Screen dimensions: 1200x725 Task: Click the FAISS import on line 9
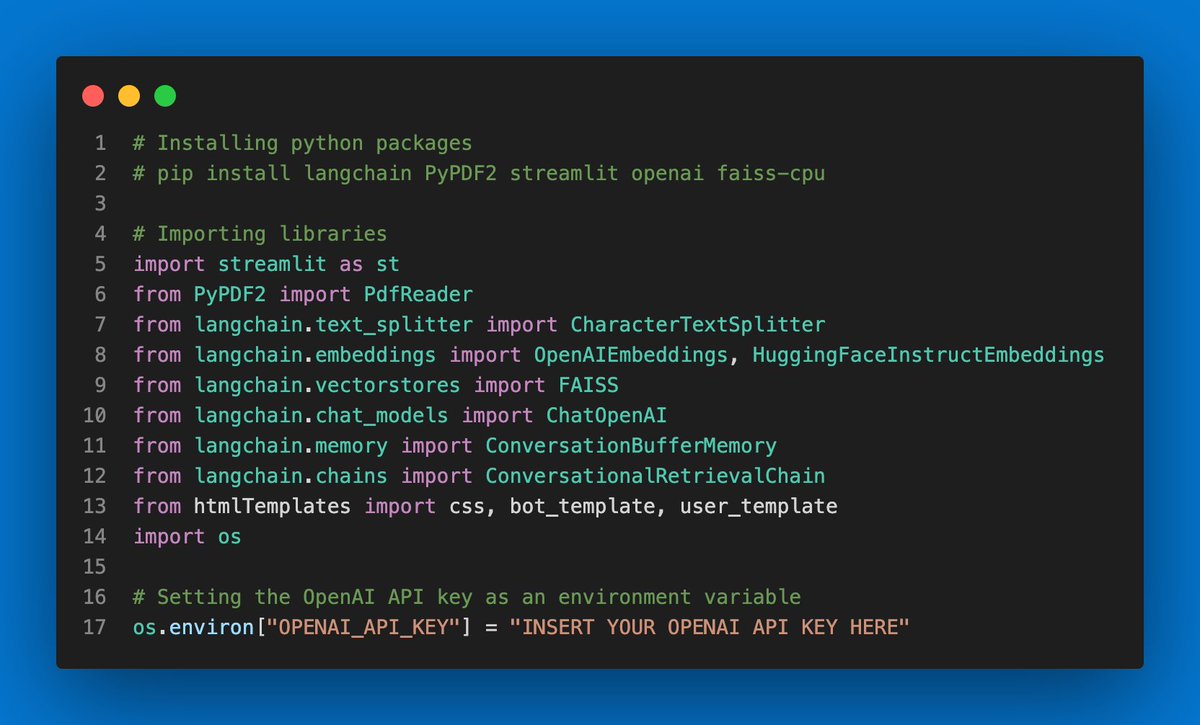pos(589,385)
